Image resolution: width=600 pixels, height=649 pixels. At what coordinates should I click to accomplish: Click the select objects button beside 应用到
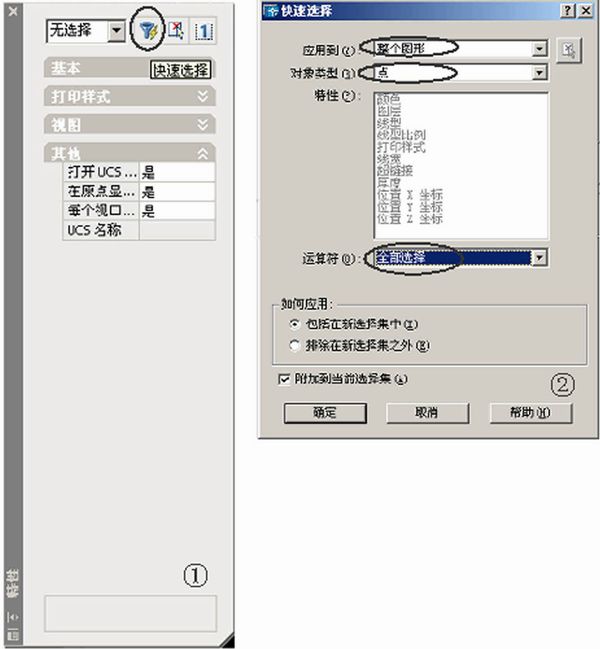click(x=569, y=50)
